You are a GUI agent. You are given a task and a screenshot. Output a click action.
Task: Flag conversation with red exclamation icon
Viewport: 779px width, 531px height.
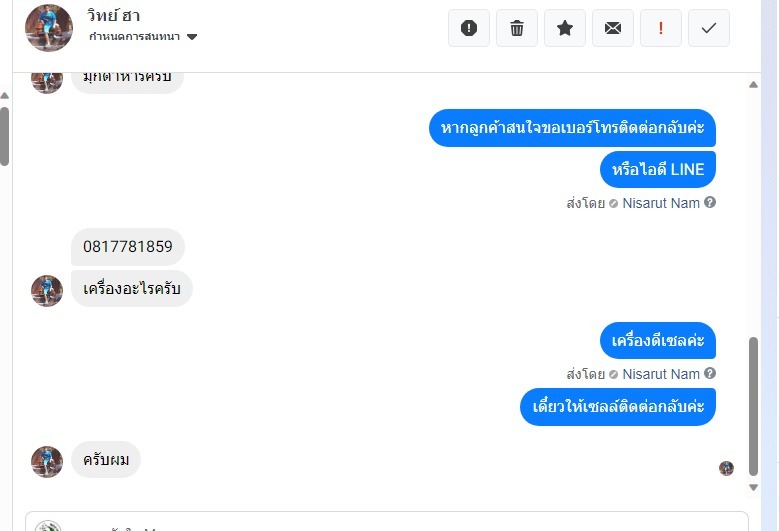[661, 28]
